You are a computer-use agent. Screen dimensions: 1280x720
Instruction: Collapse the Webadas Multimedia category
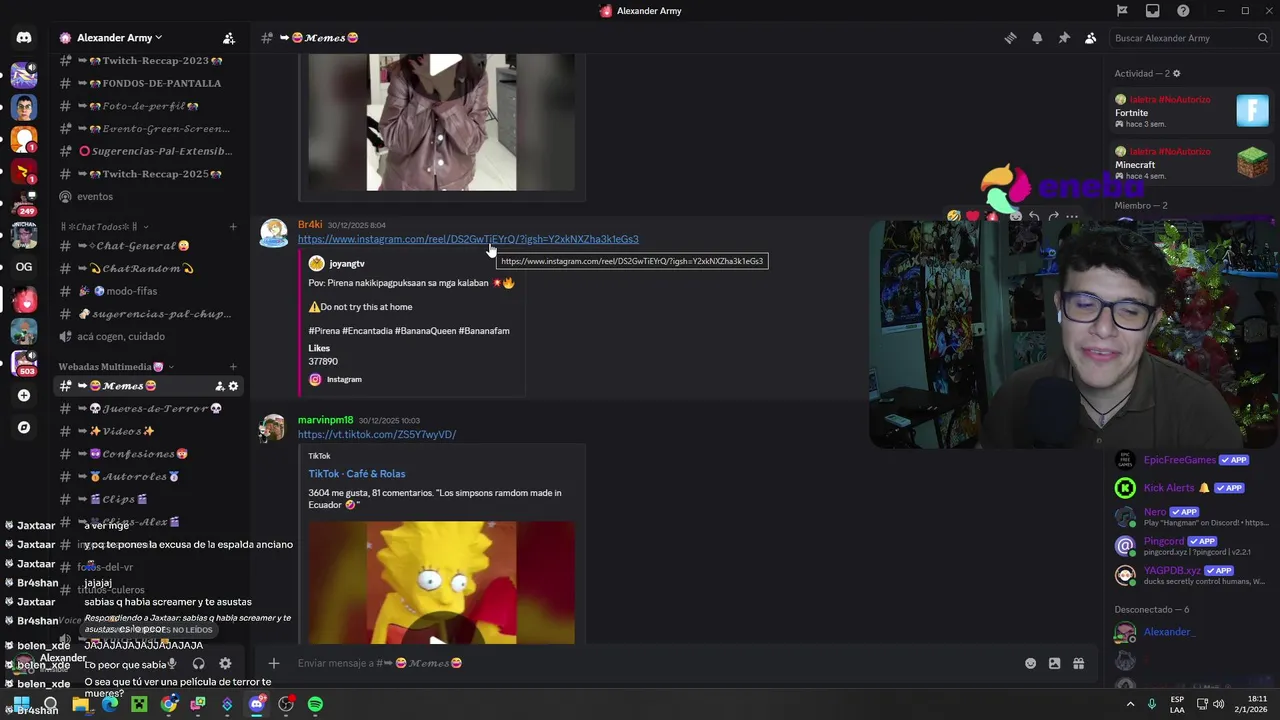coord(116,367)
